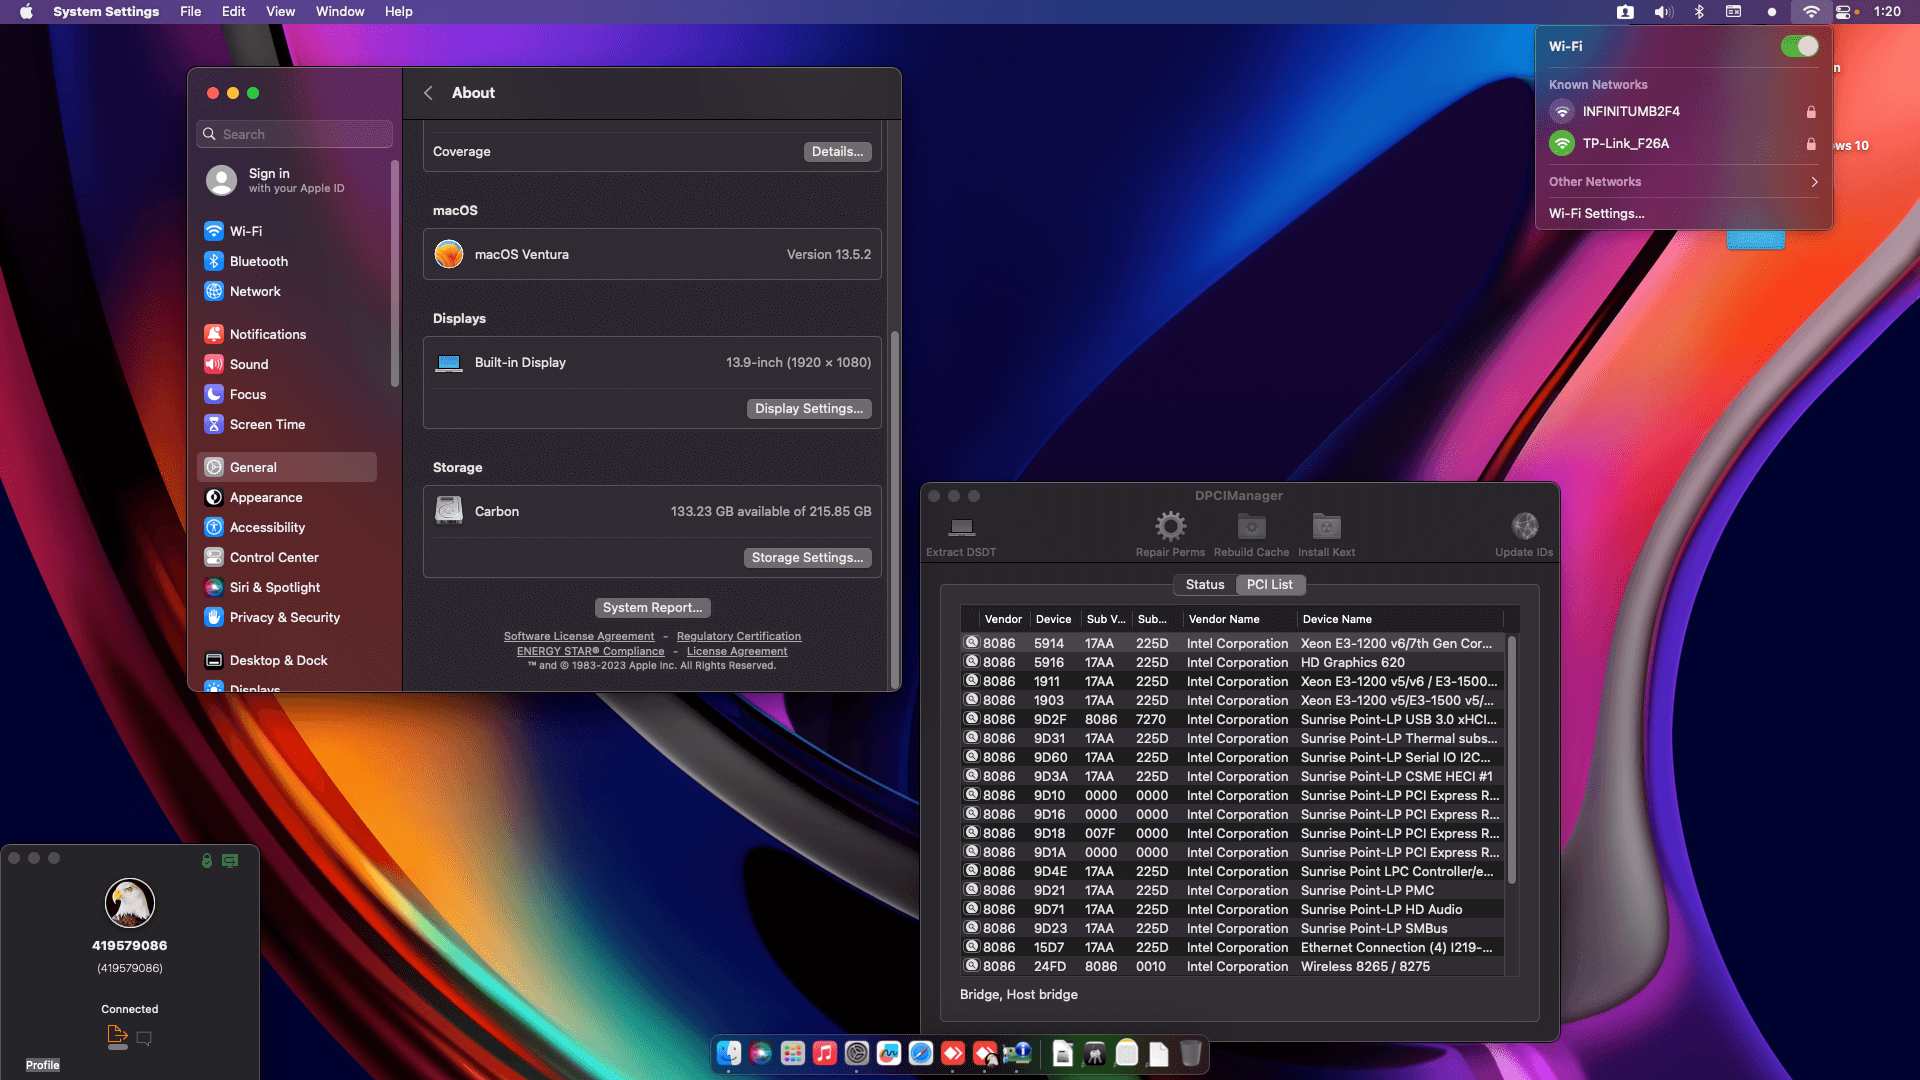Image resolution: width=1920 pixels, height=1080 pixels.
Task: Open Music app in the Dock
Action: [824, 1053]
